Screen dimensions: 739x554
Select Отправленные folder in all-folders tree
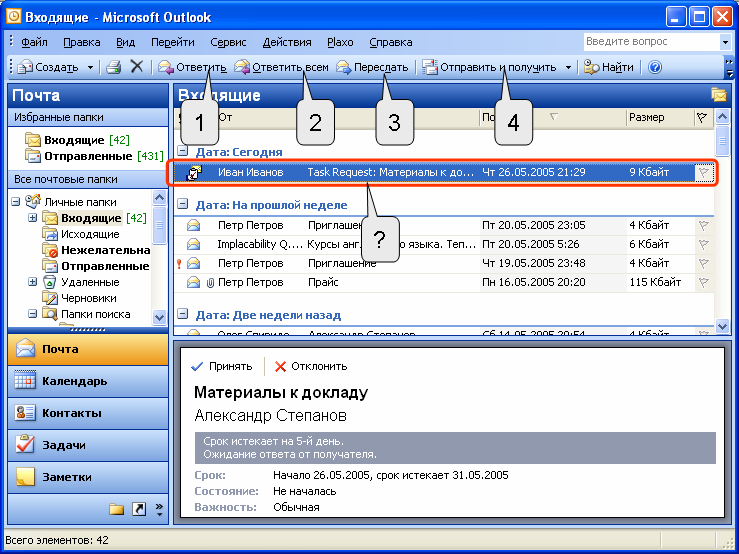click(x=96, y=266)
